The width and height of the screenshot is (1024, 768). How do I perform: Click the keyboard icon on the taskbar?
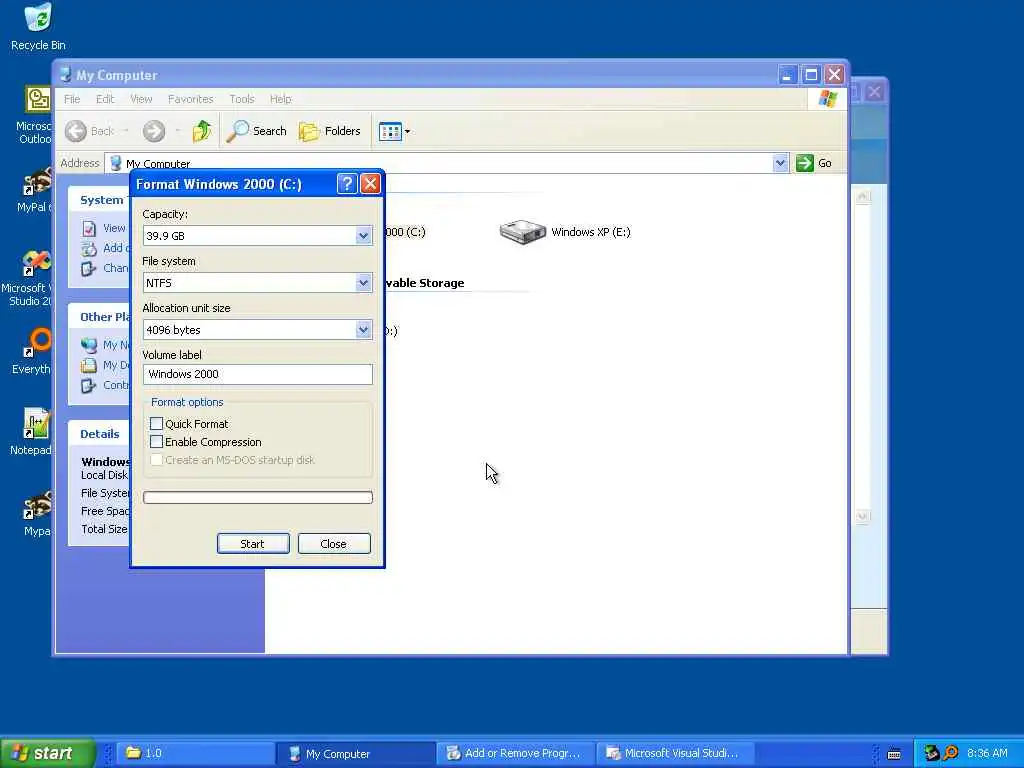pos(894,754)
